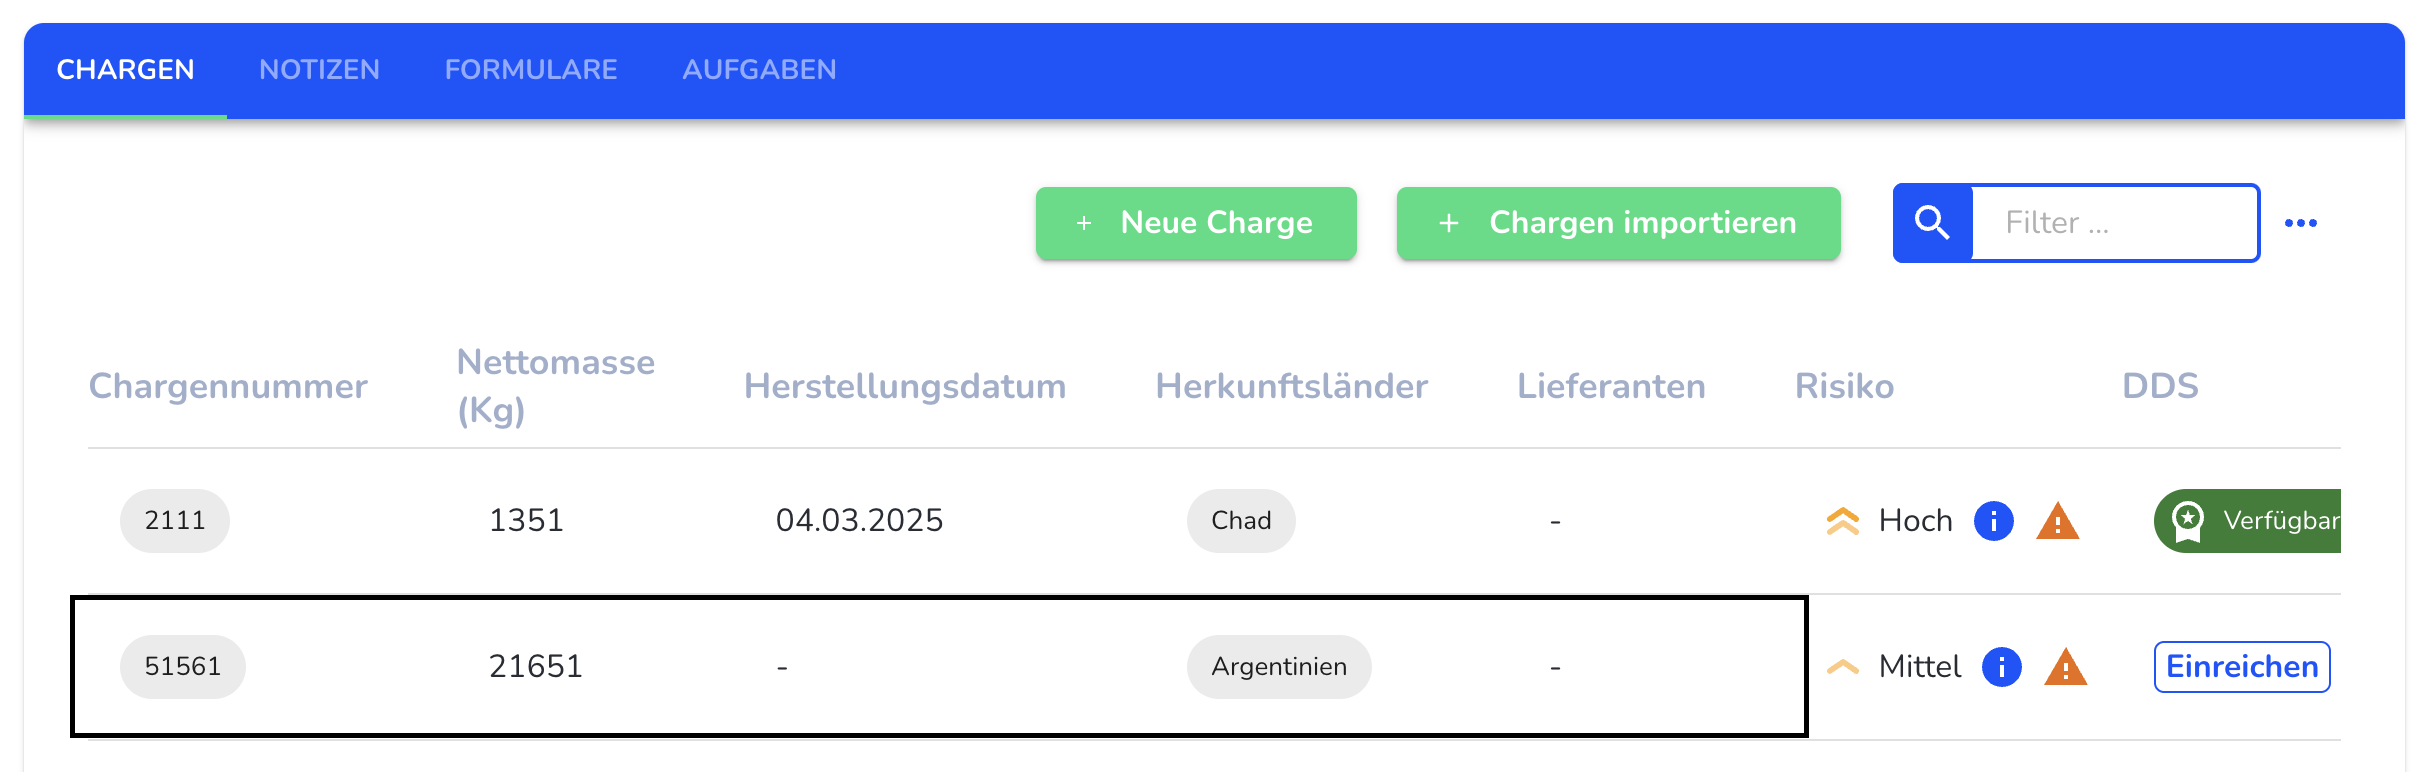
Task: Click warning triangle in the Hoch row
Action: point(2057,522)
